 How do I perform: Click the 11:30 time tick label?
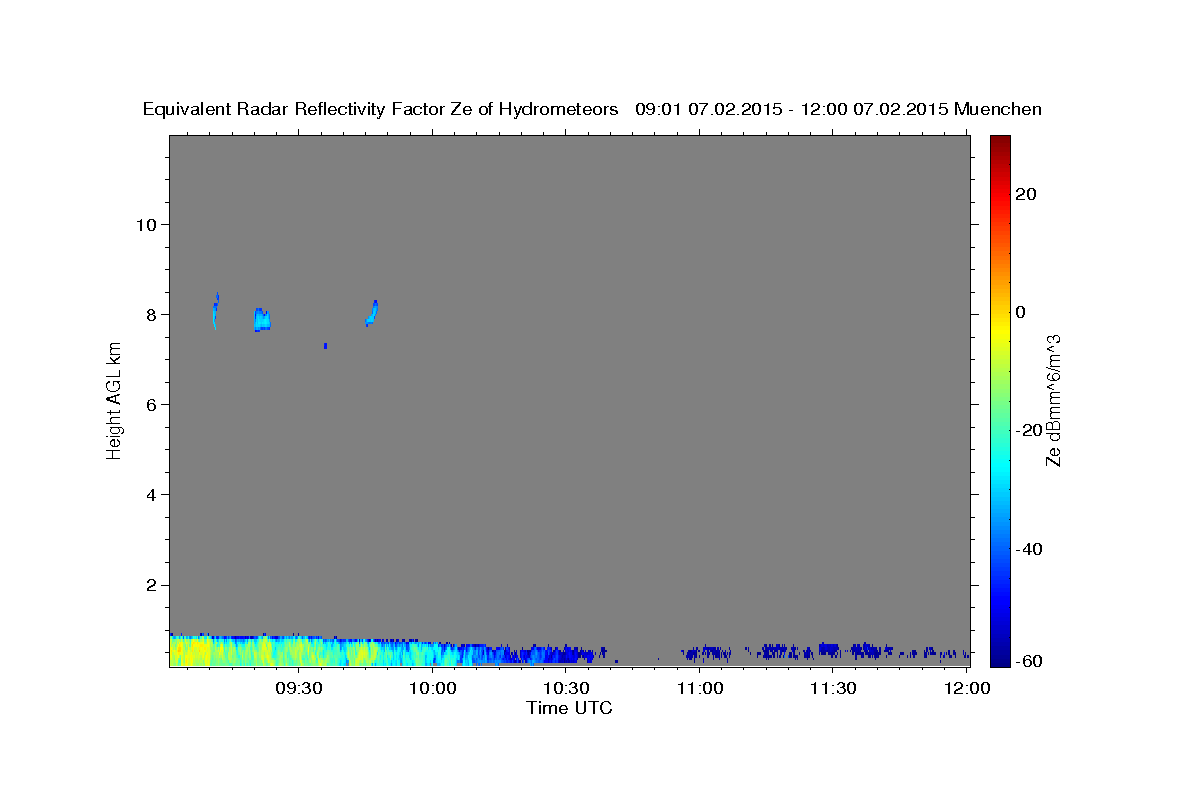833,689
